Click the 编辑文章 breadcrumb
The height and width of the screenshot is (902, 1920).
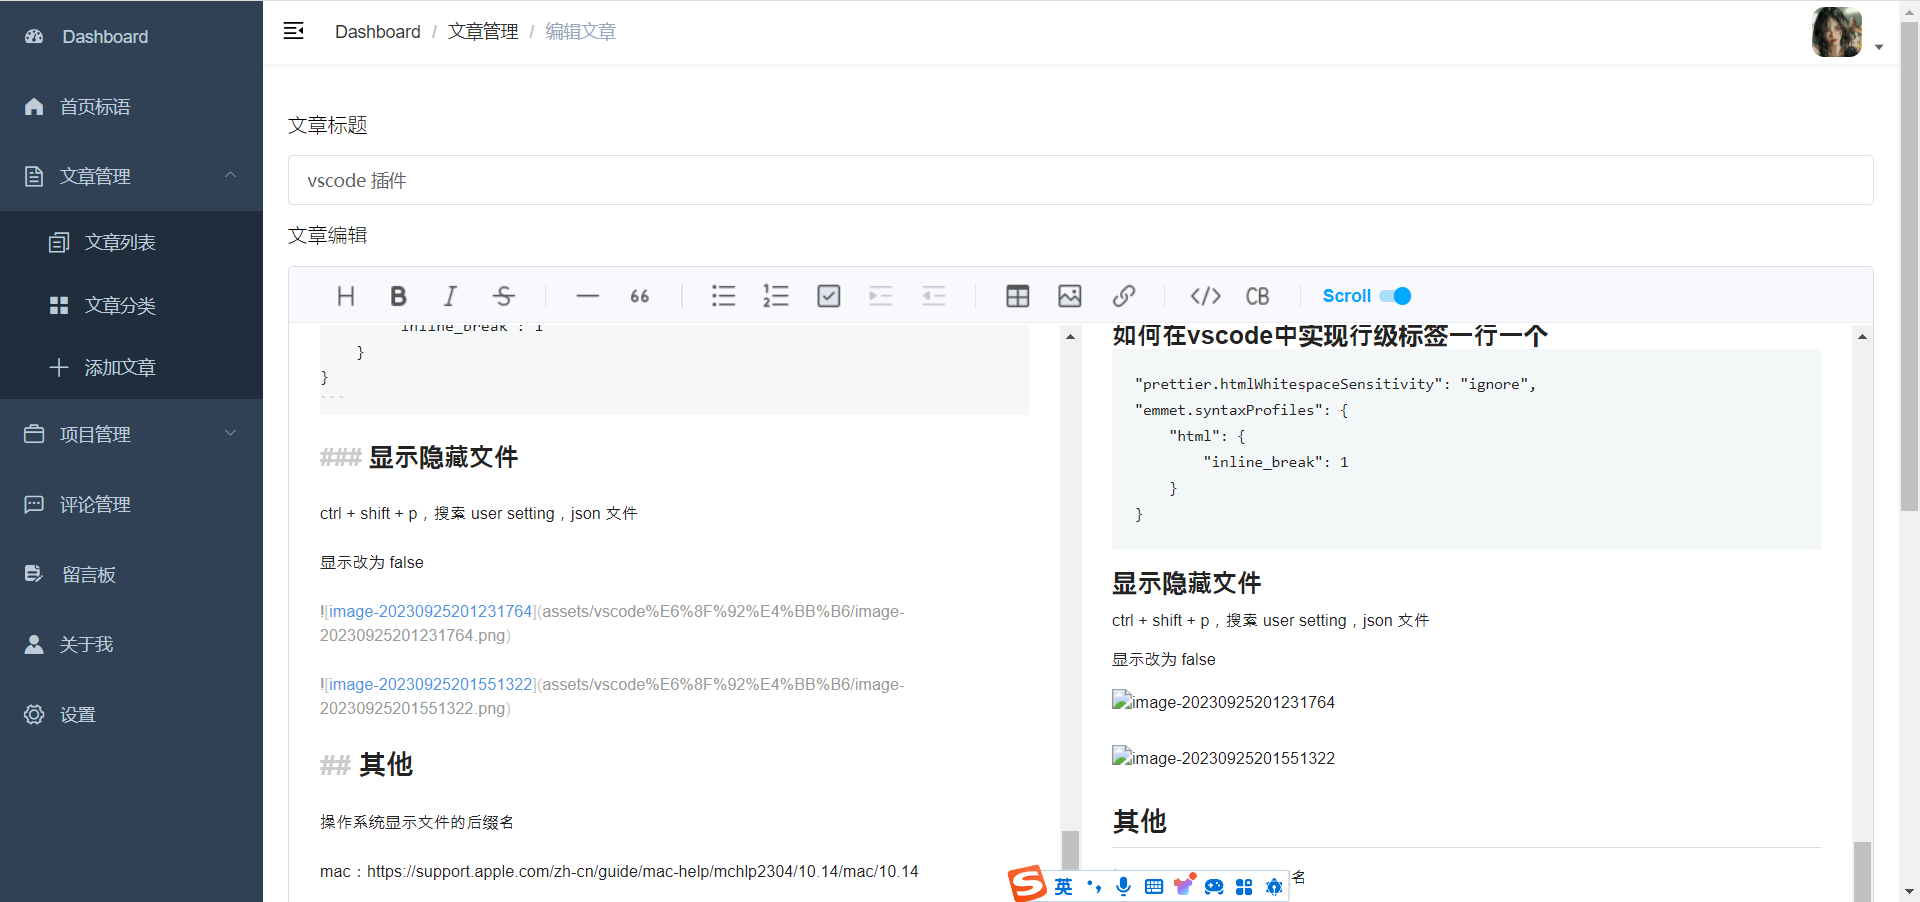(580, 32)
